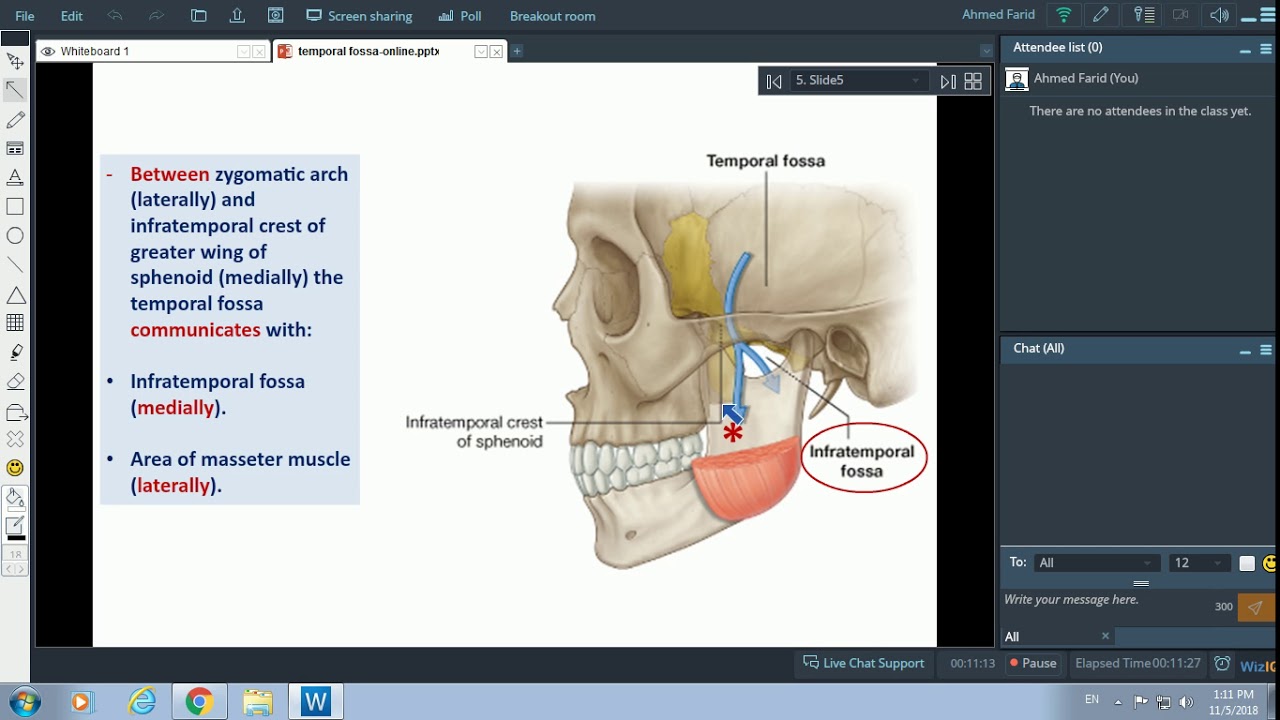The image size is (1280, 720).
Task: Select the straight line tool
Action: [15, 265]
